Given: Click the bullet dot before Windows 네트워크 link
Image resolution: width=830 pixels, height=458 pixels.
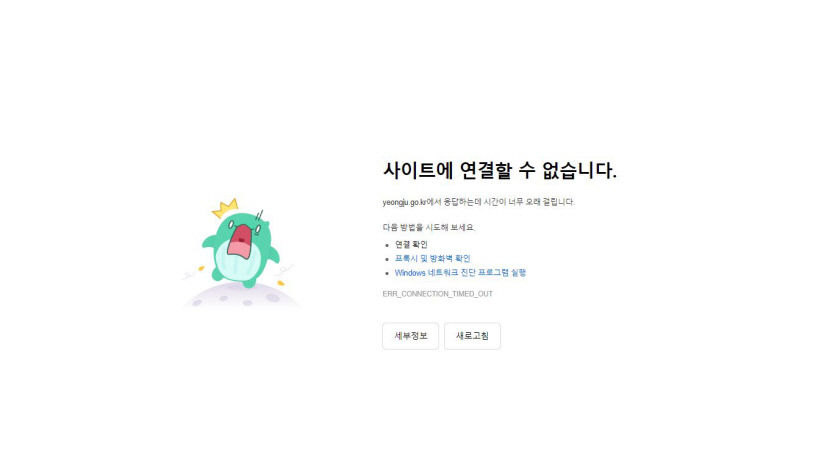Looking at the screenshot, I should coord(387,273).
